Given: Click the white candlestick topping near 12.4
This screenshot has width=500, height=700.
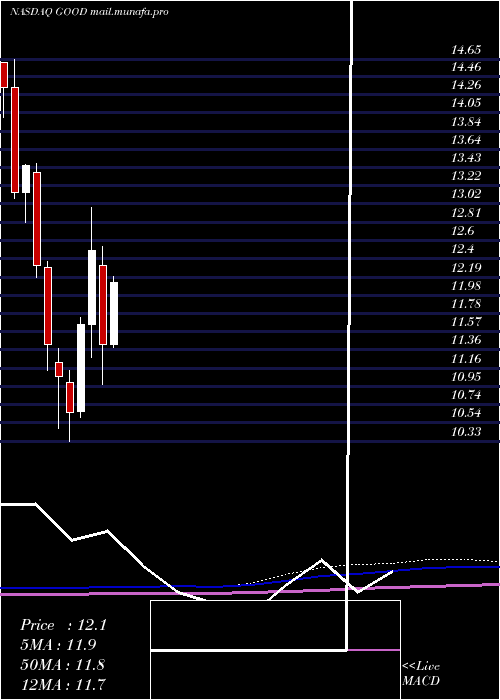Looking at the screenshot, I should 92,287.
